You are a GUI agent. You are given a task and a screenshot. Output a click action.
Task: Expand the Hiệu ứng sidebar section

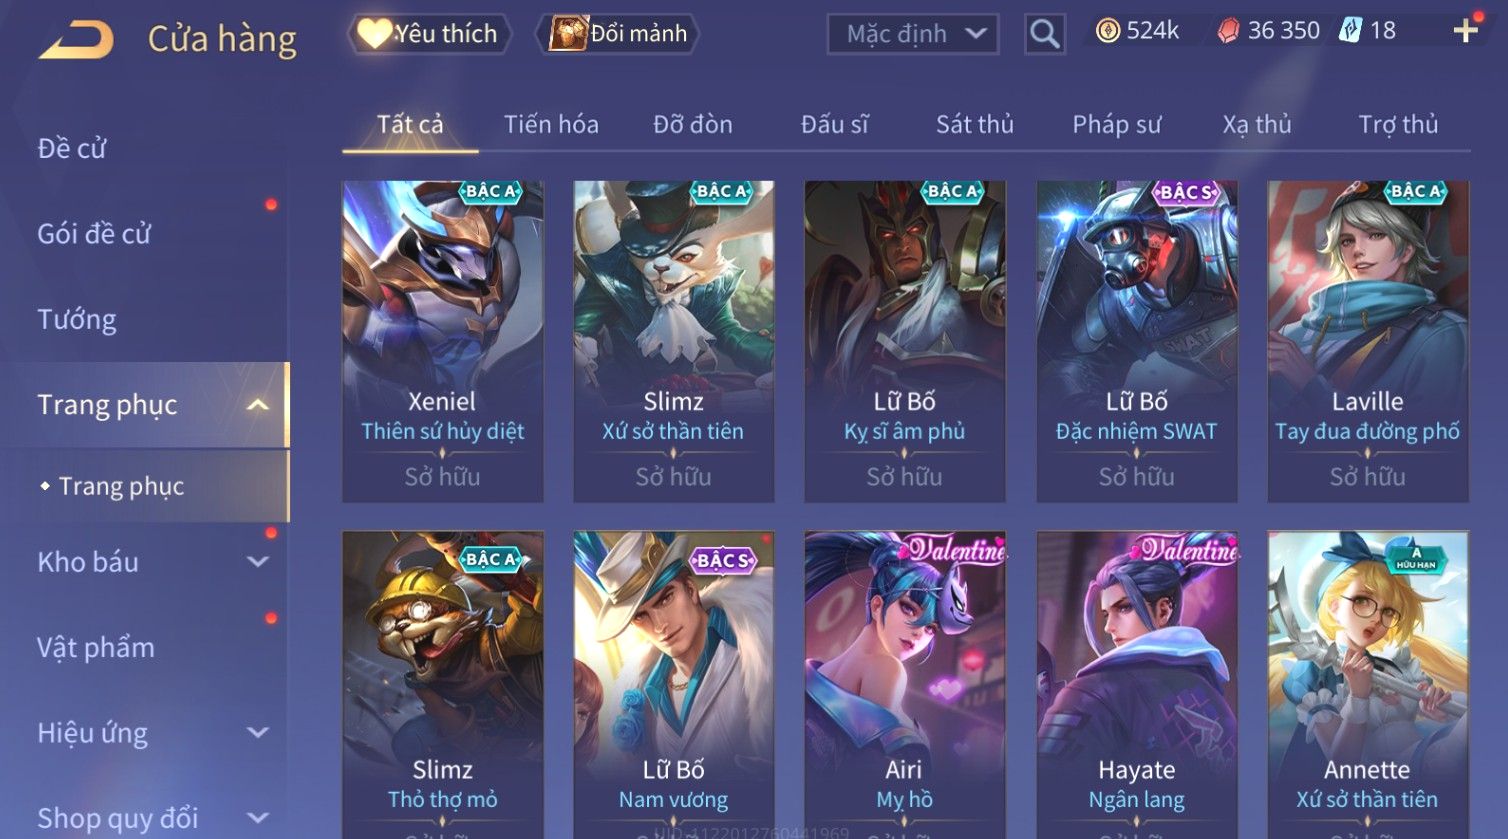(258, 733)
